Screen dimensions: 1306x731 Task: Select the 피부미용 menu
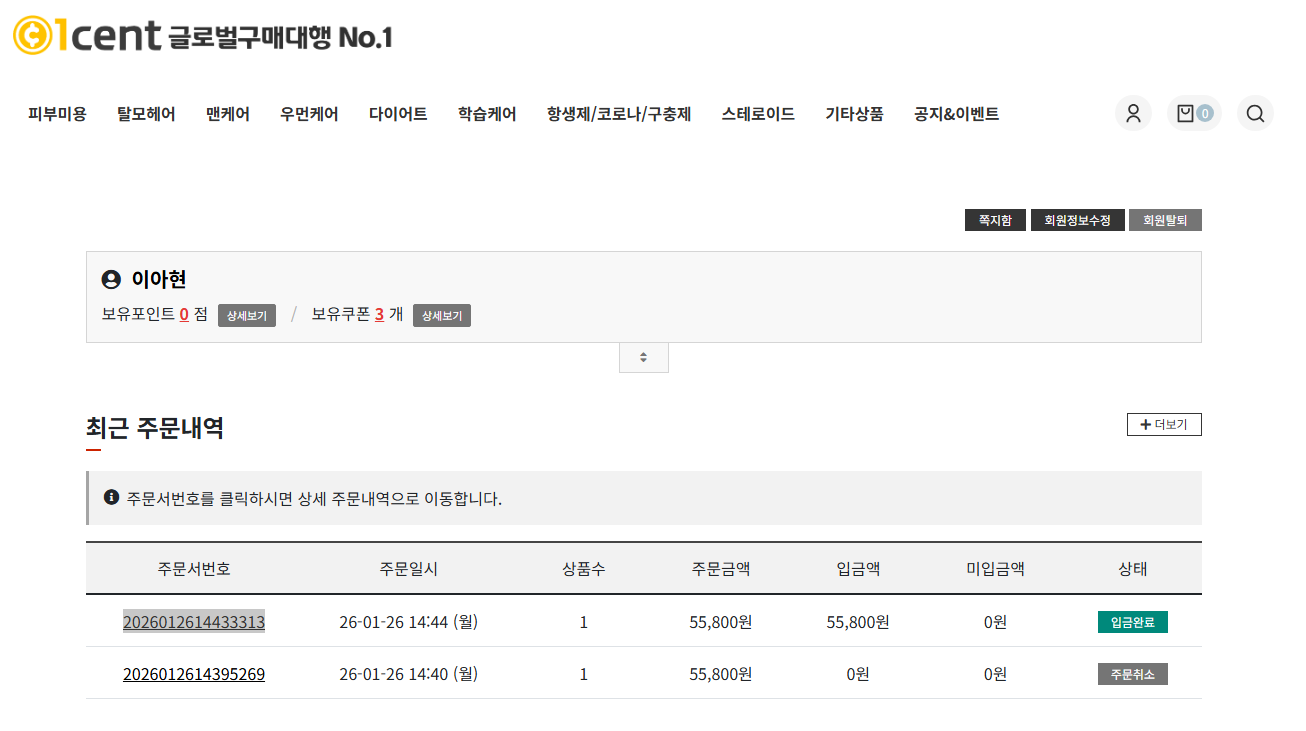click(x=57, y=114)
